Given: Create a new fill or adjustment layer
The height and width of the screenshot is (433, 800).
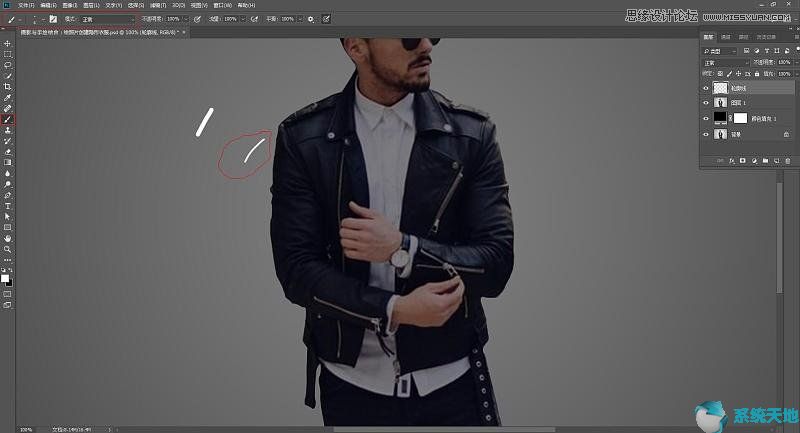Looking at the screenshot, I should coord(754,161).
